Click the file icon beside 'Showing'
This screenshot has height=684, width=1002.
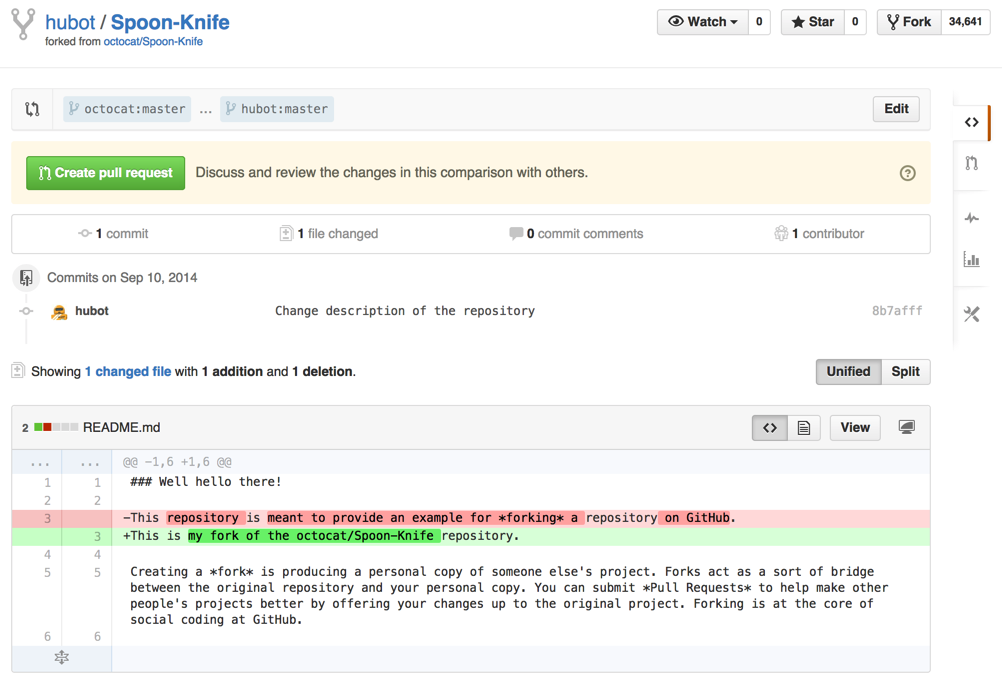[x=18, y=371]
